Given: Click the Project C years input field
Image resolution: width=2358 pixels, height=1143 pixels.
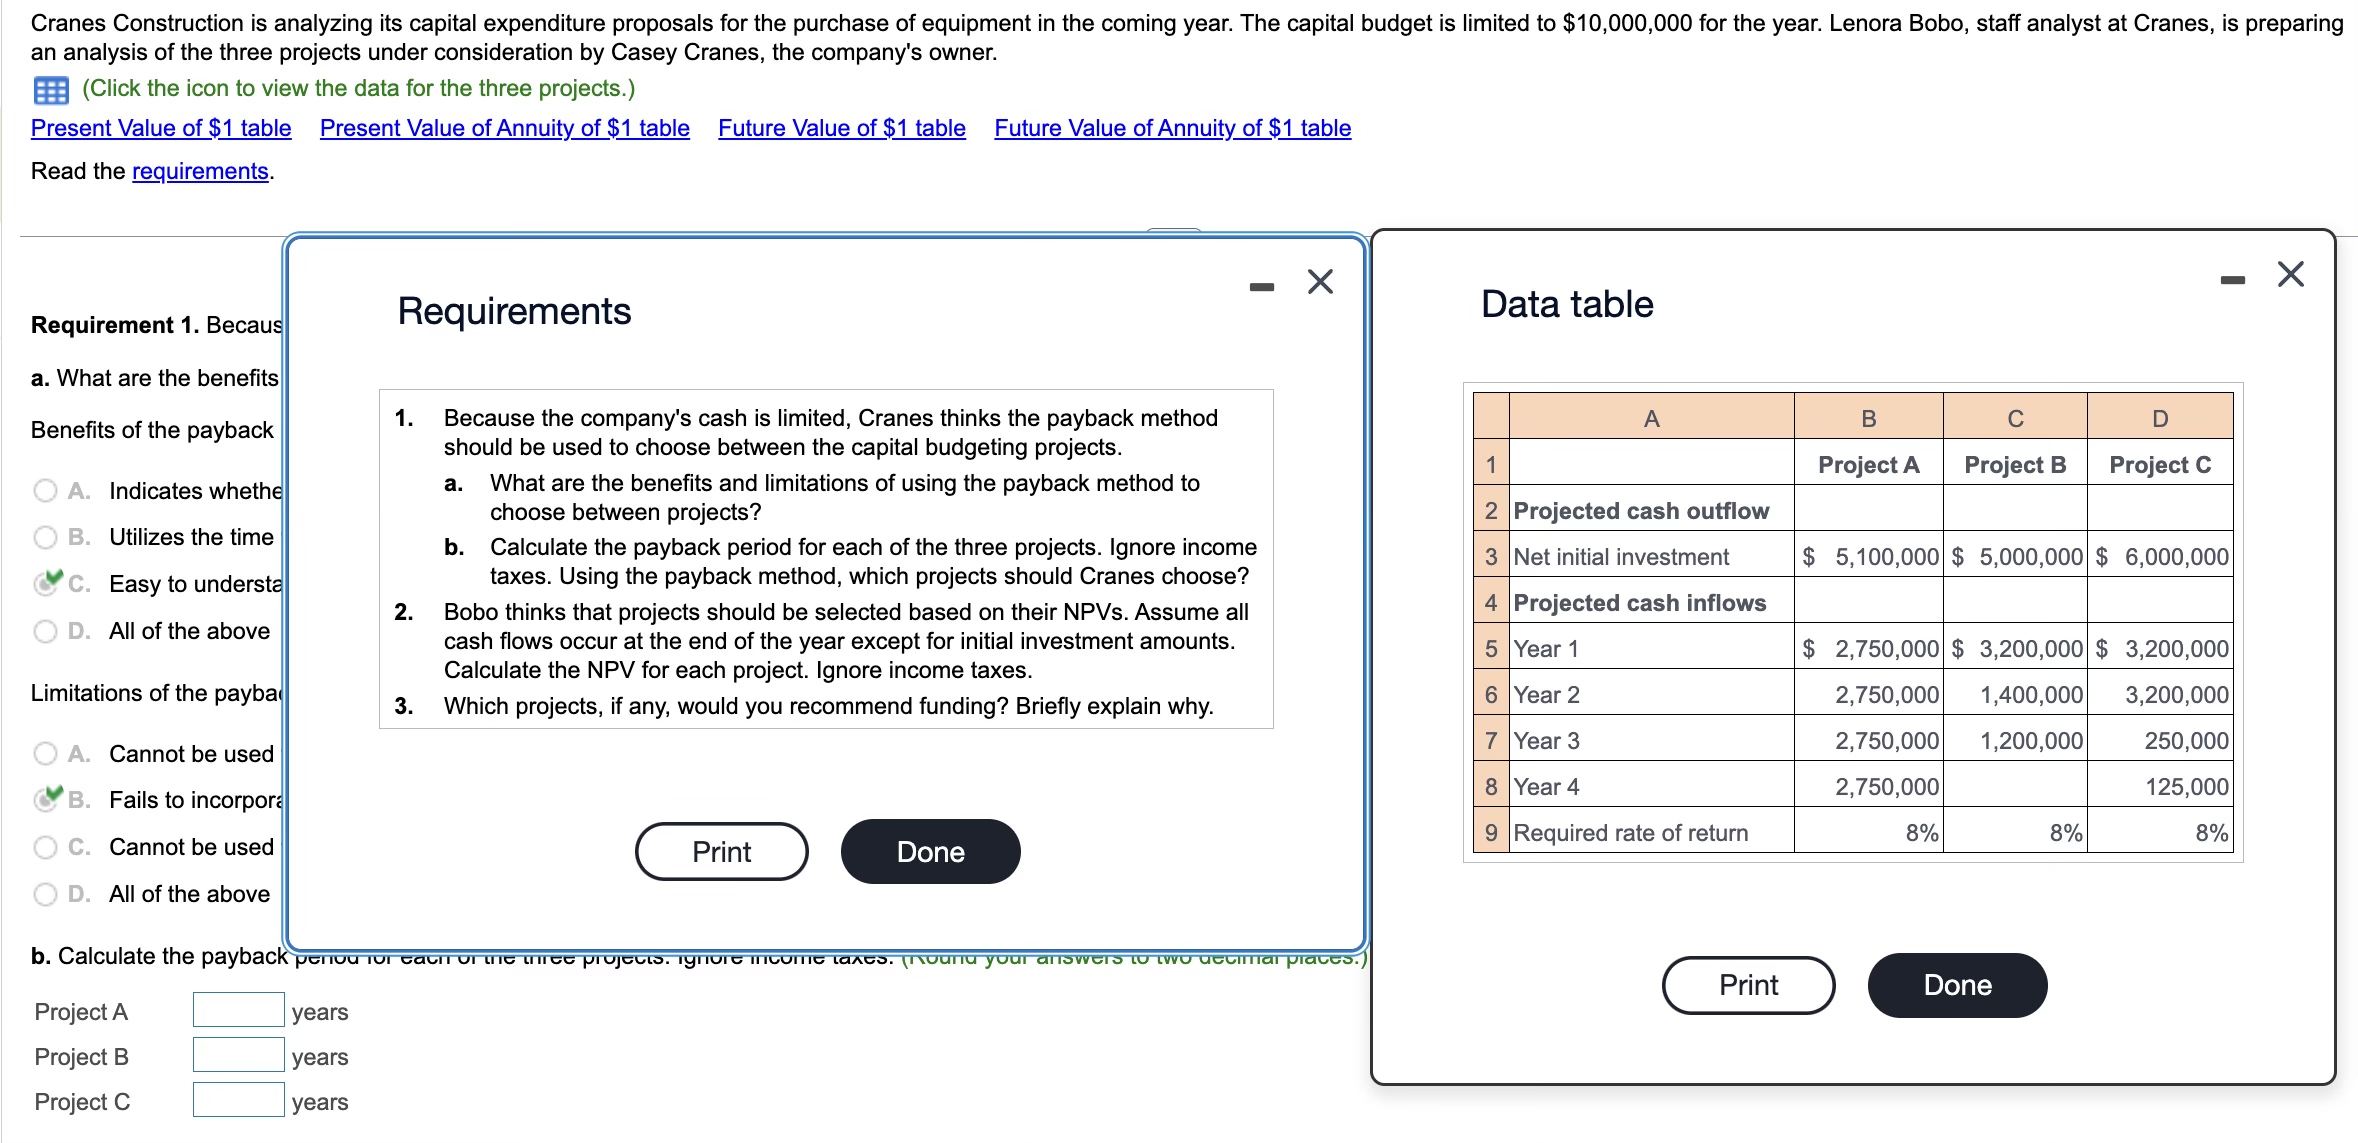Looking at the screenshot, I should (237, 1100).
